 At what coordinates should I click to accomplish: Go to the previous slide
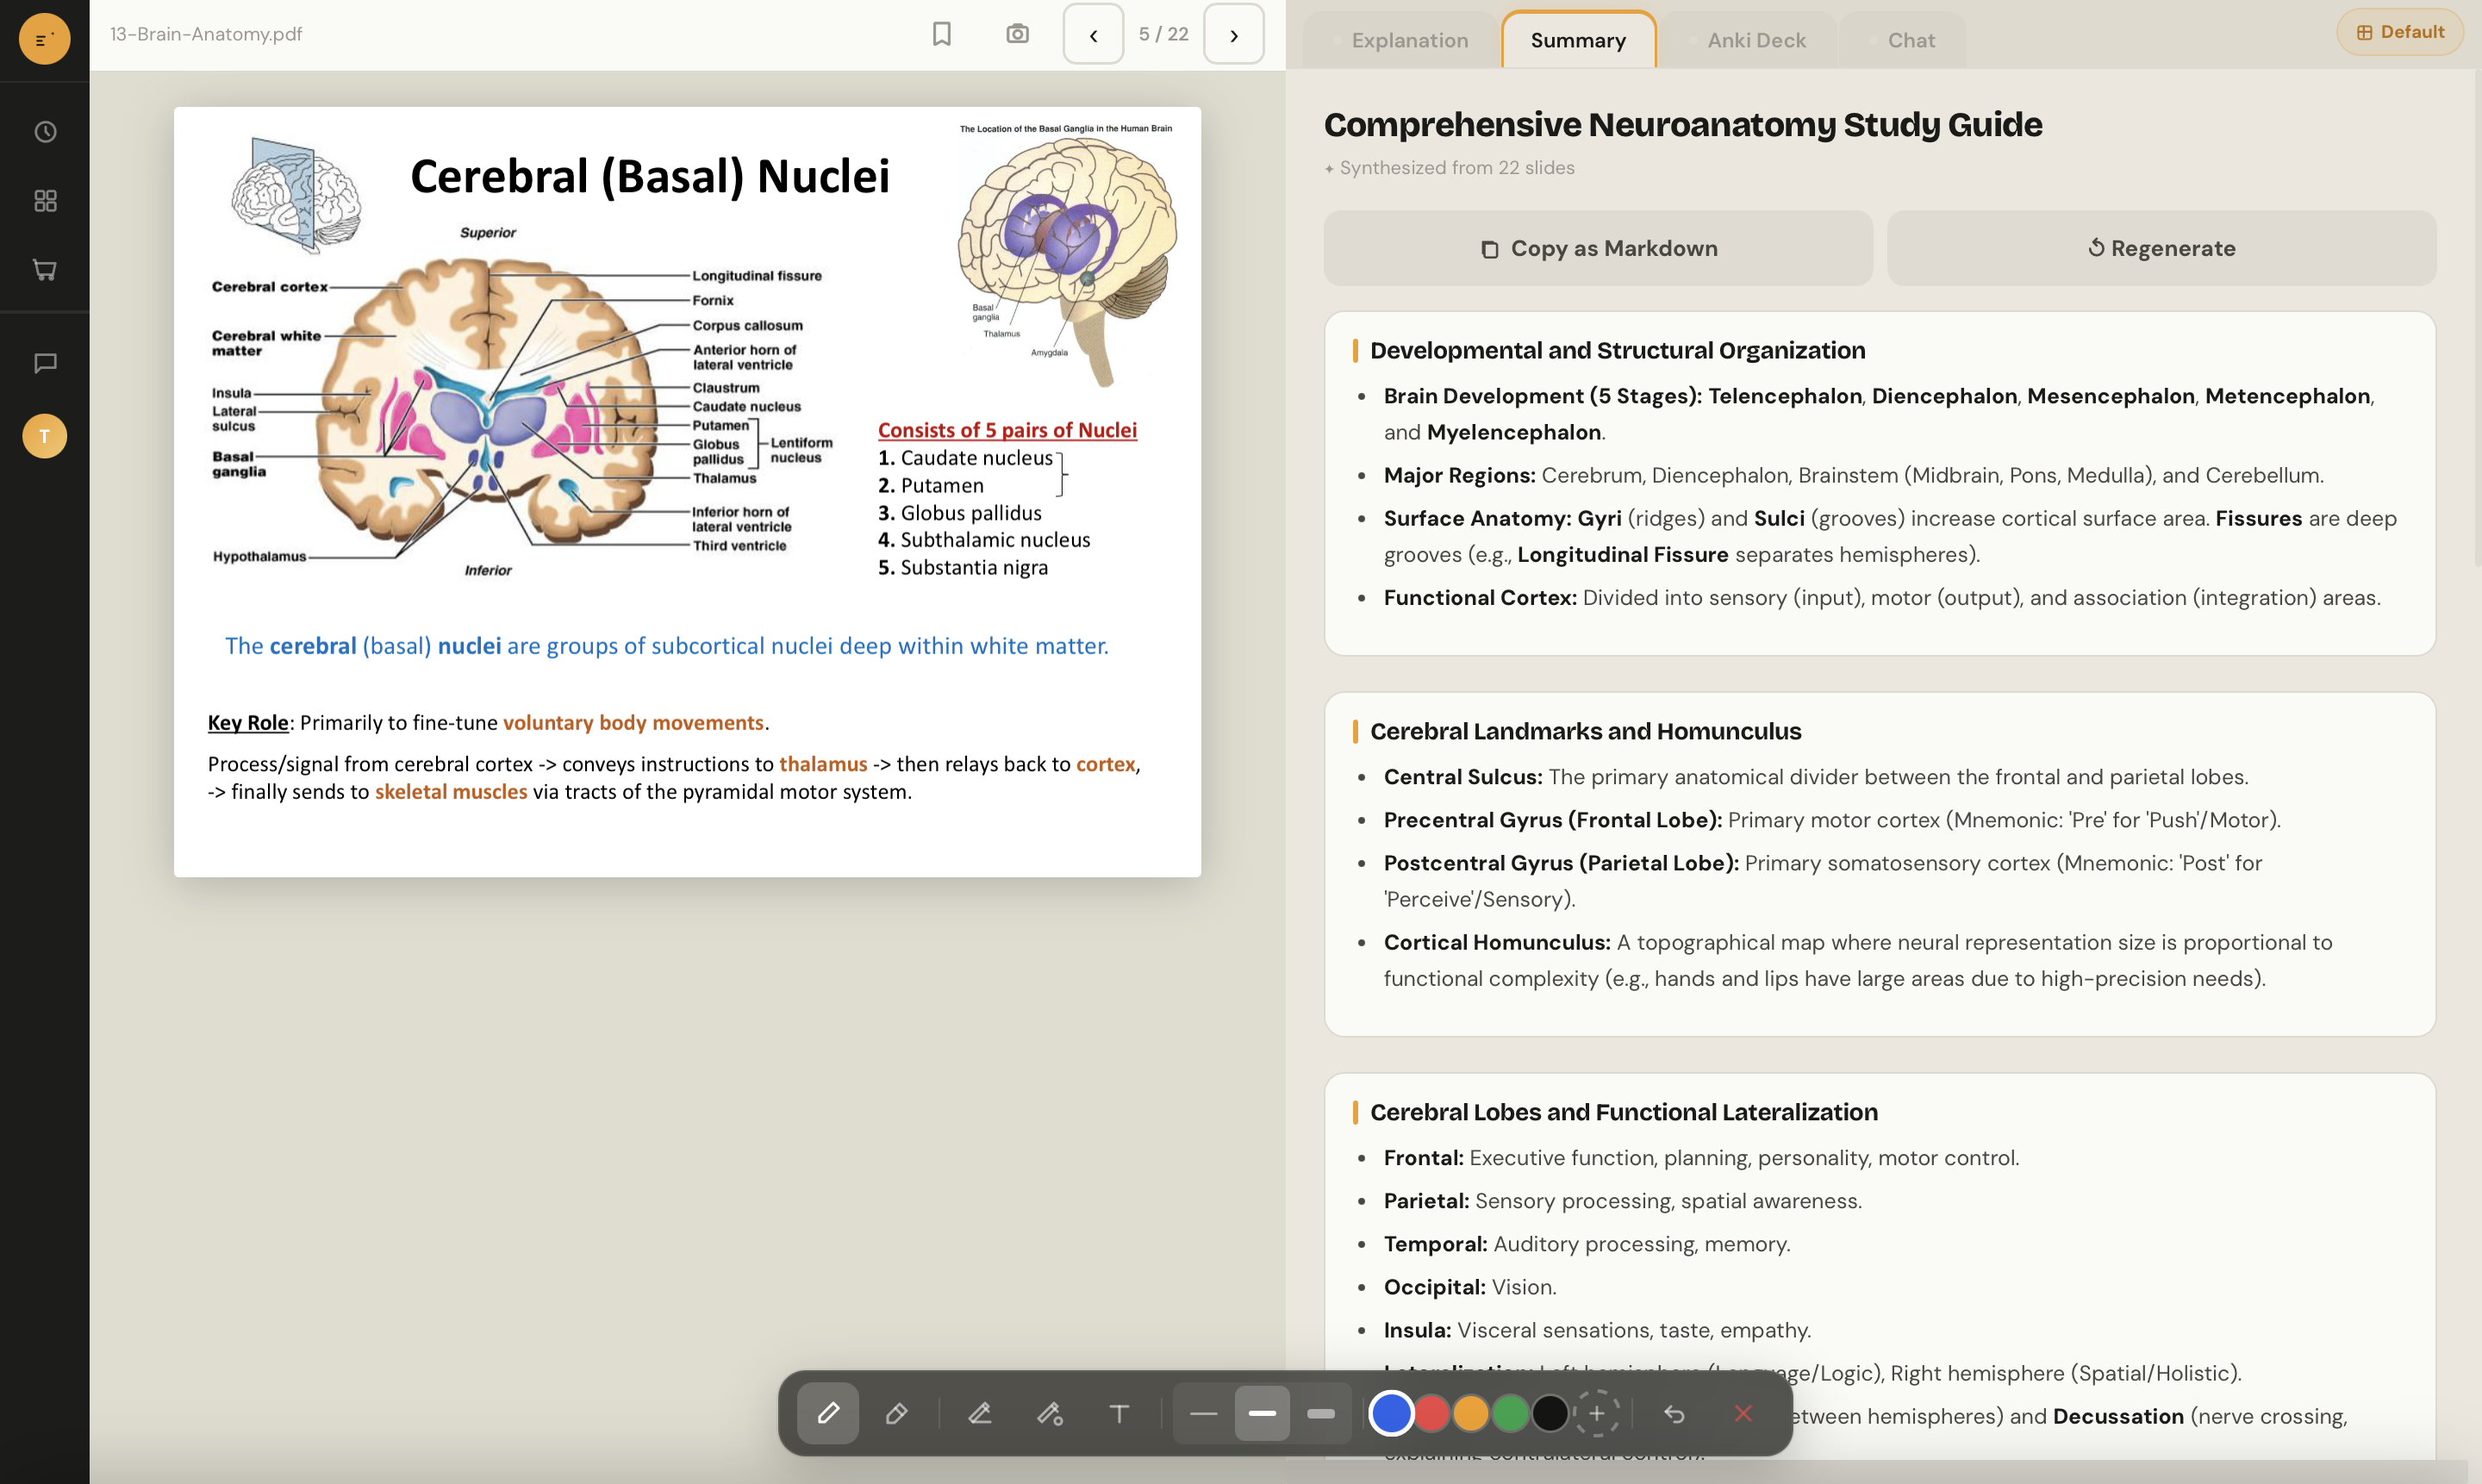[x=1093, y=34]
